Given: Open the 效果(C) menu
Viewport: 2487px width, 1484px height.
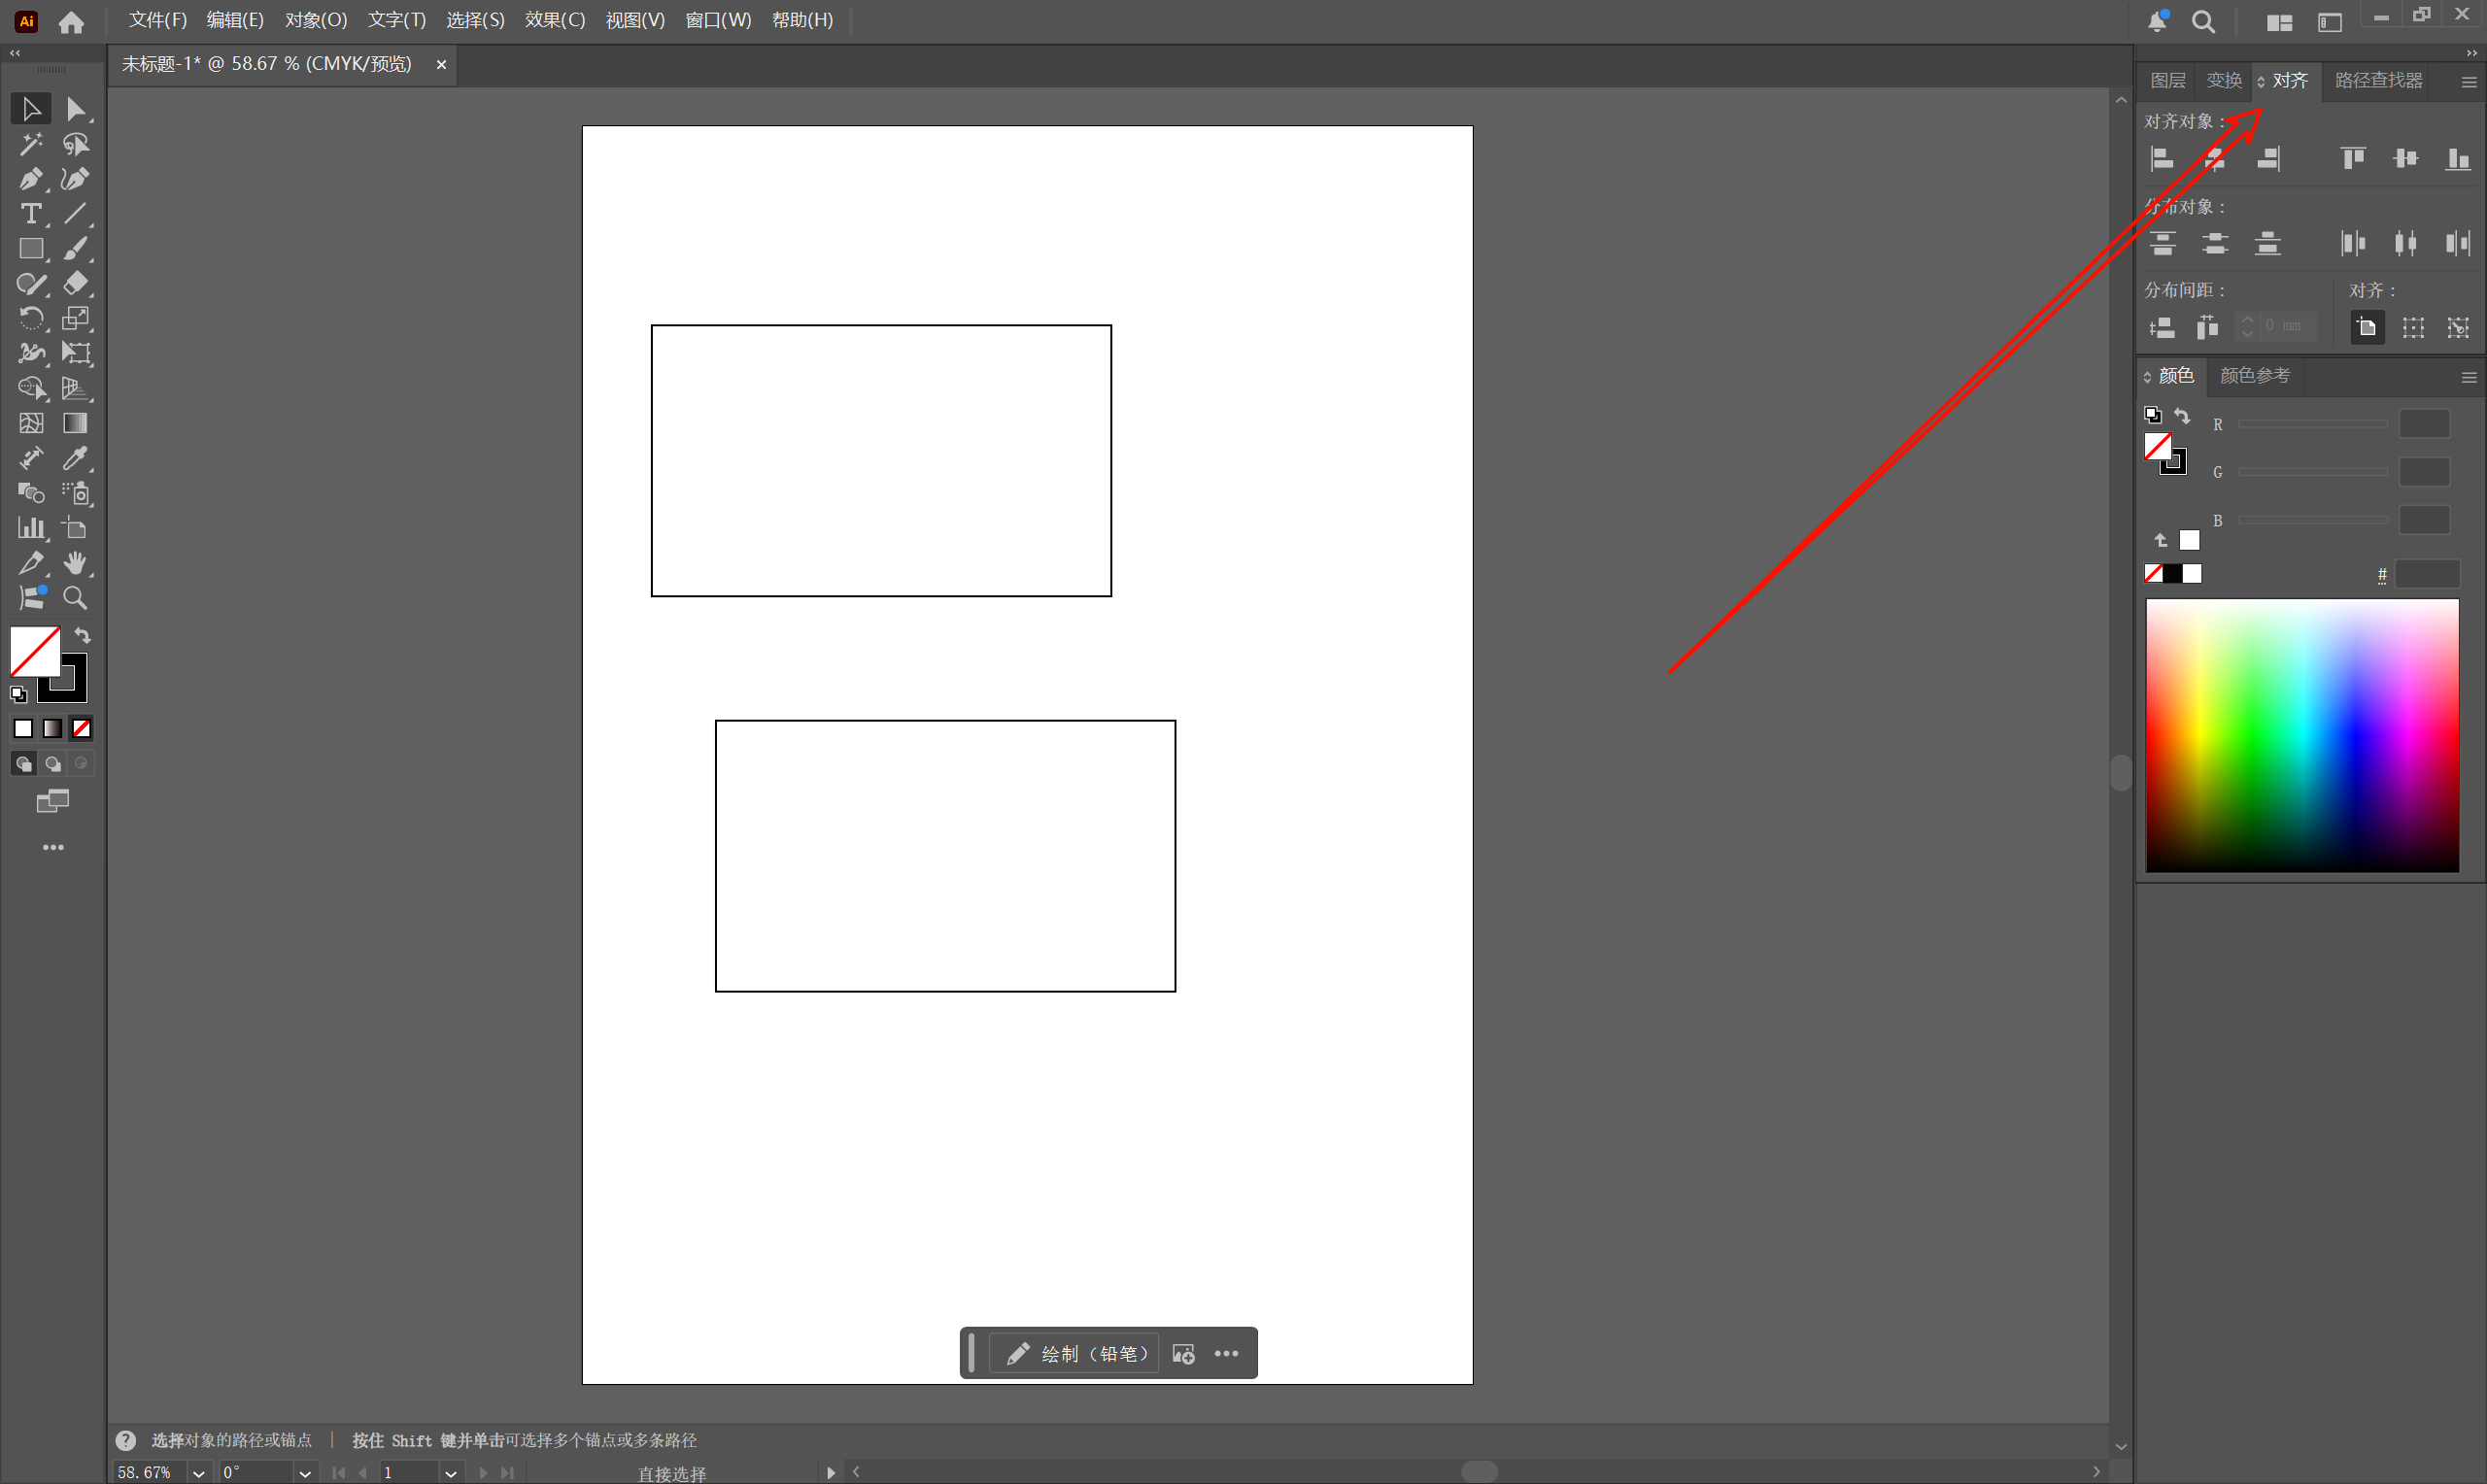Looking at the screenshot, I should pos(555,20).
